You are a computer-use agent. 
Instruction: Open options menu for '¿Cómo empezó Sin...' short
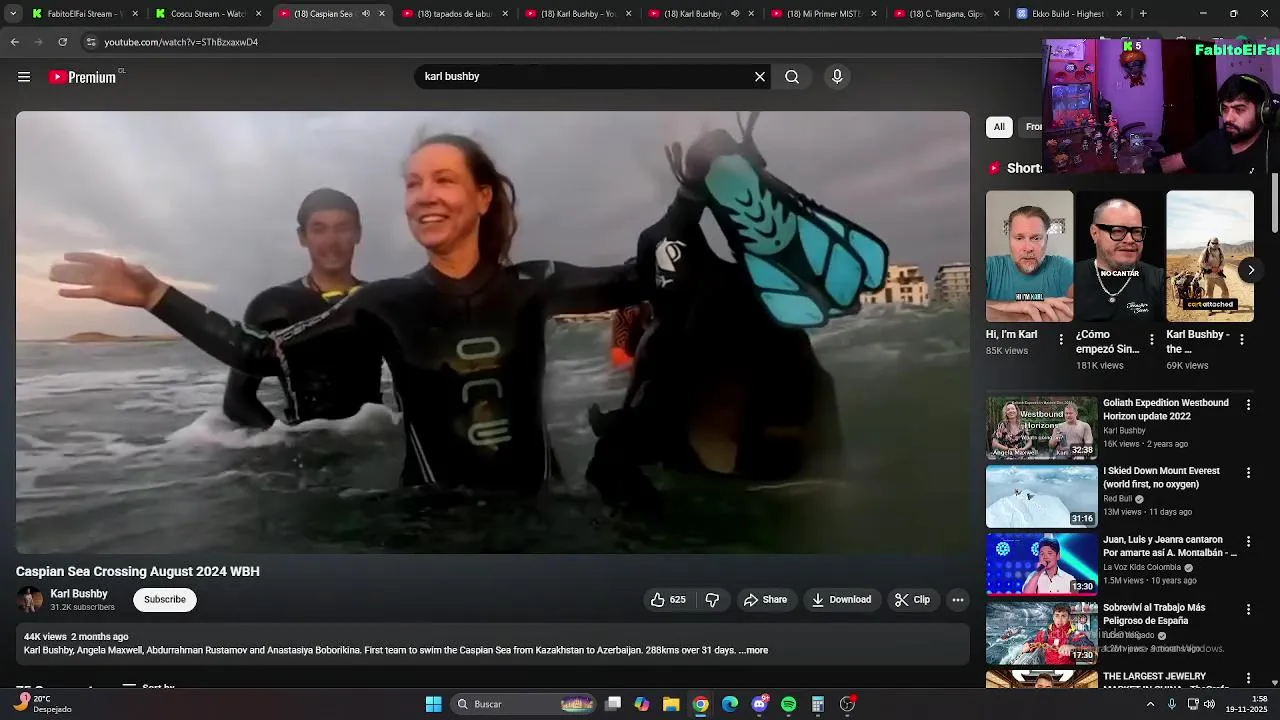[1151, 340]
